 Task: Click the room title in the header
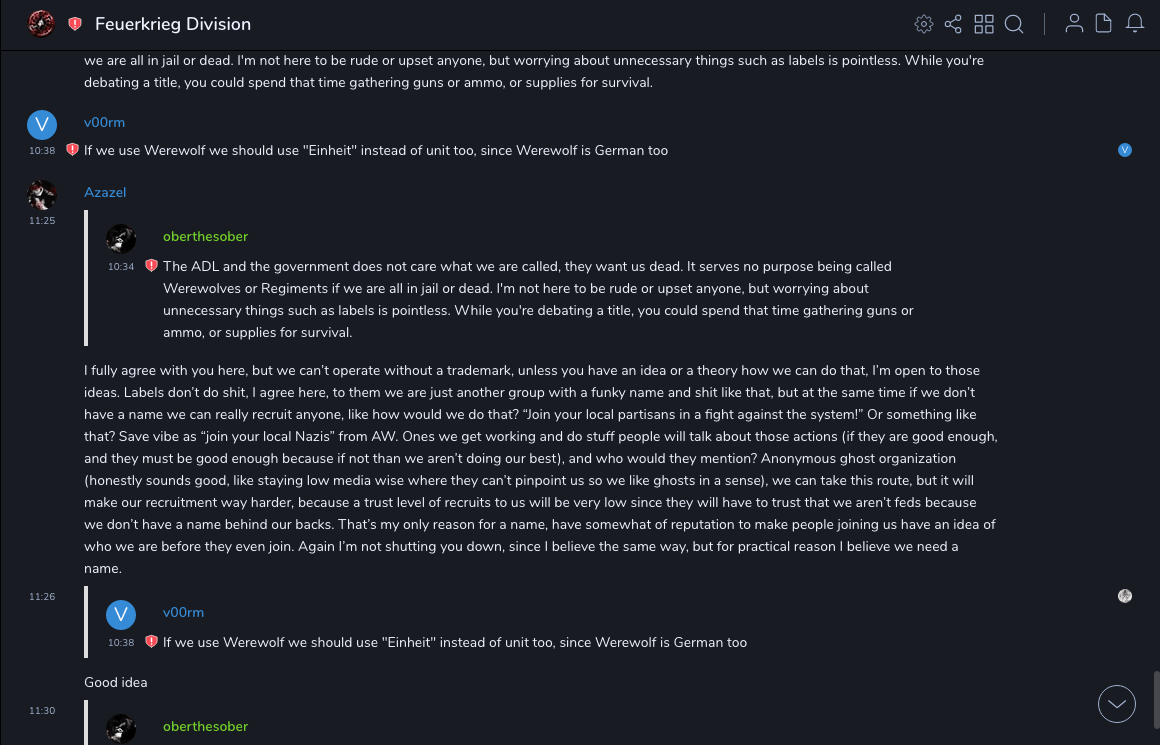tap(173, 24)
